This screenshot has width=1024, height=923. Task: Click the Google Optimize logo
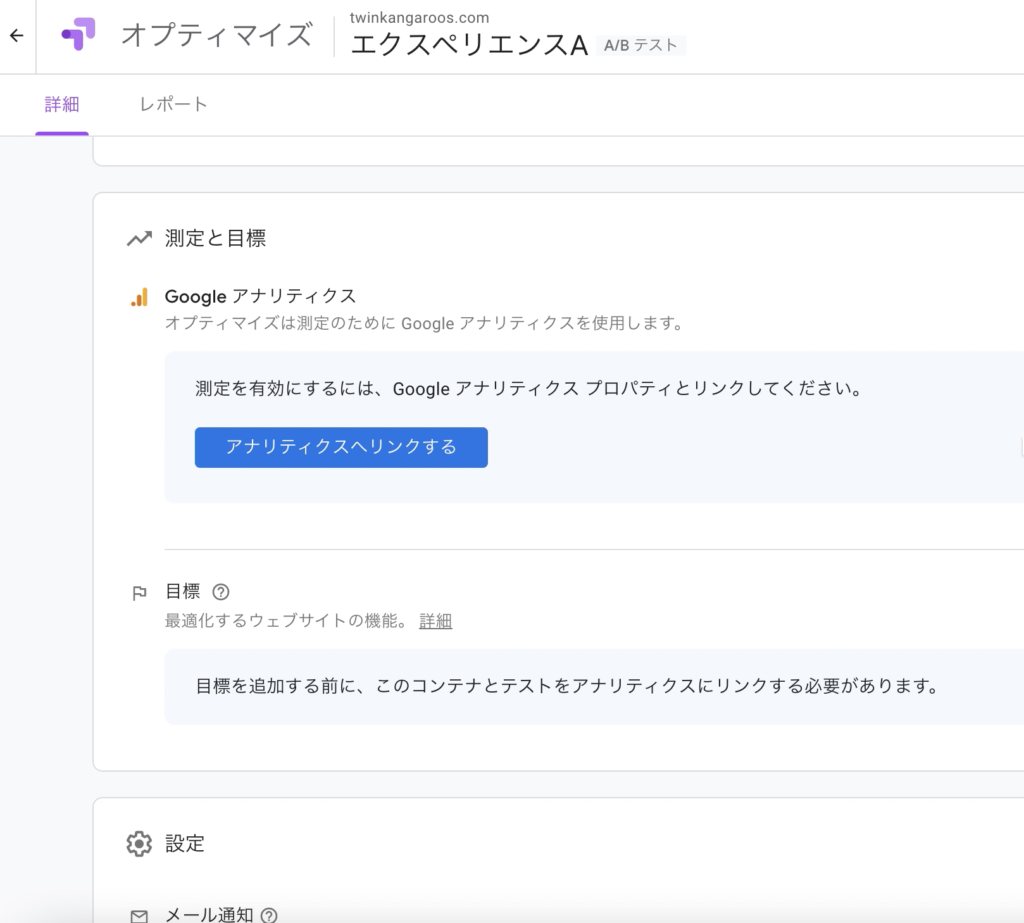click(78, 34)
